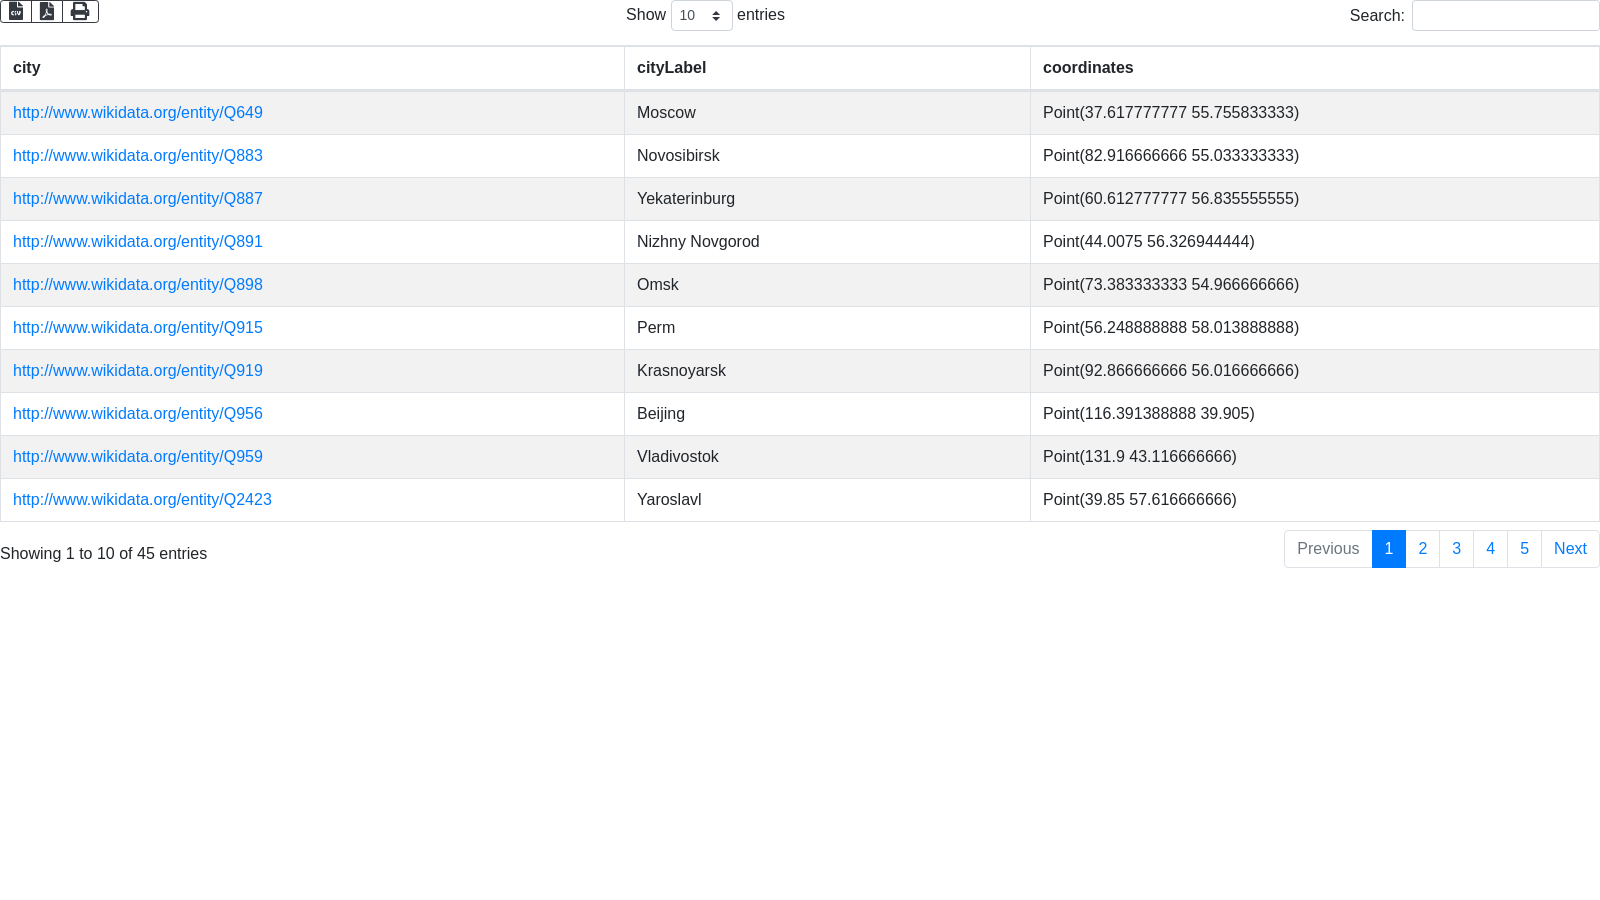The image size is (1600, 900).
Task: Switch to pagination page 4
Action: (1490, 549)
